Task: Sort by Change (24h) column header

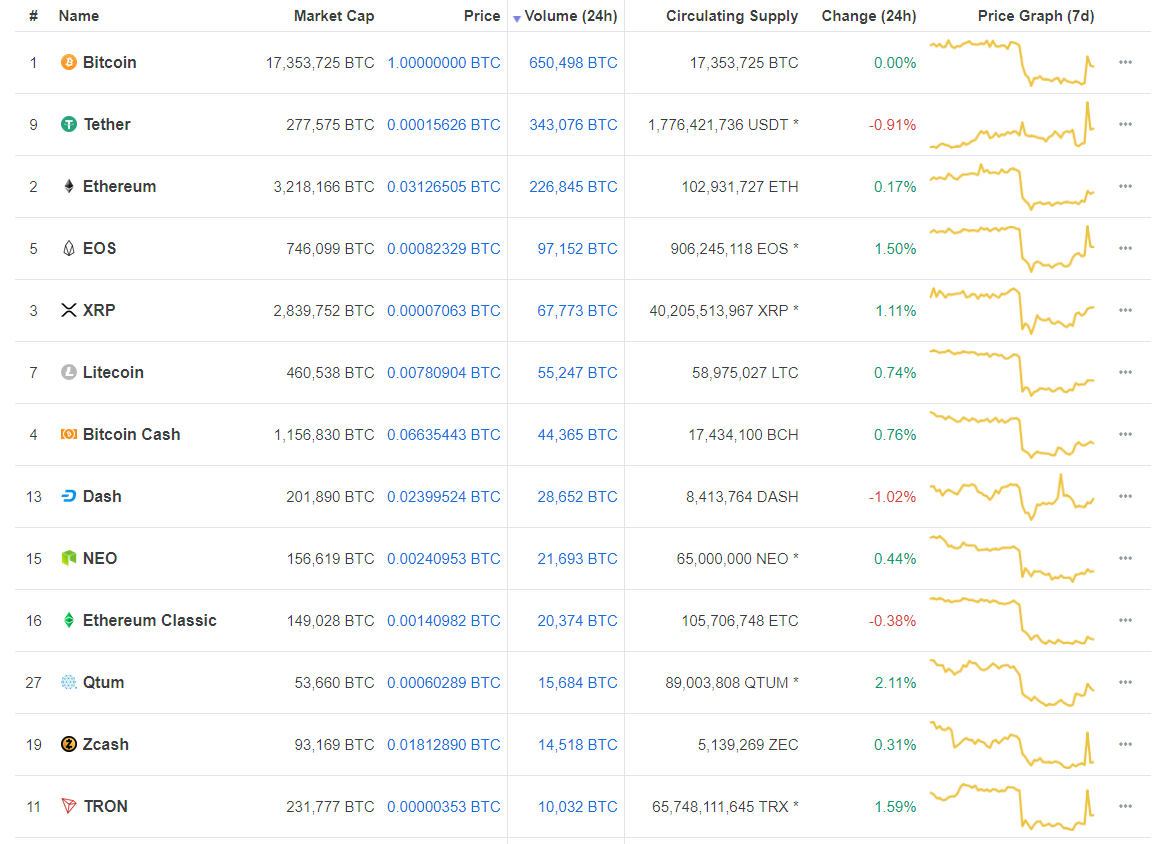Action: (x=868, y=16)
